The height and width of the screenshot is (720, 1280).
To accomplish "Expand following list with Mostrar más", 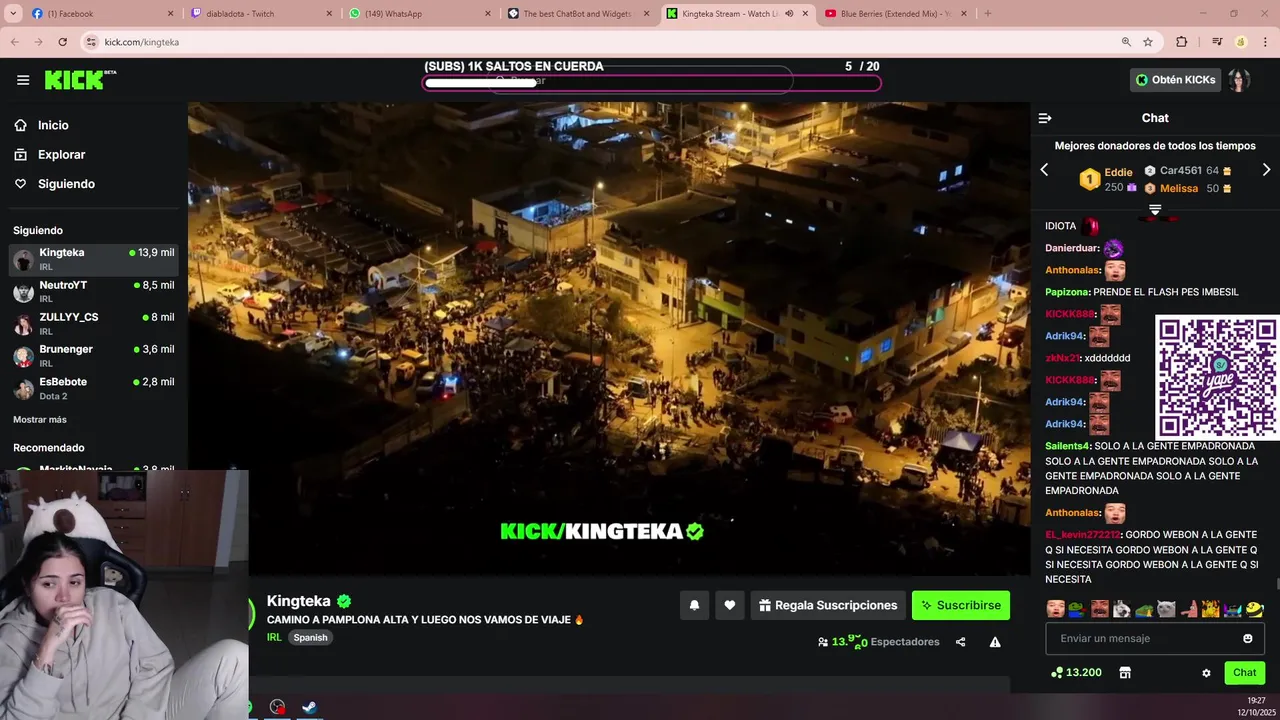I will point(40,420).
